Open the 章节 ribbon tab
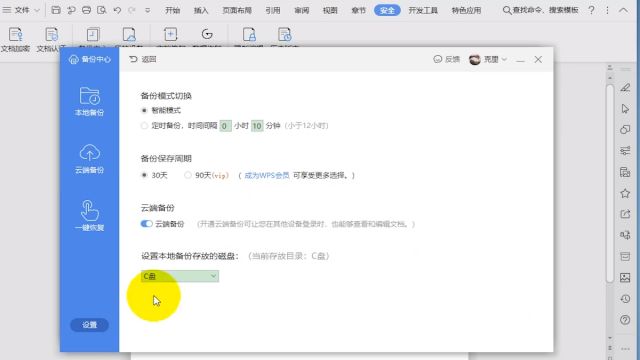The width and height of the screenshot is (640, 360). pyautogui.click(x=358, y=10)
